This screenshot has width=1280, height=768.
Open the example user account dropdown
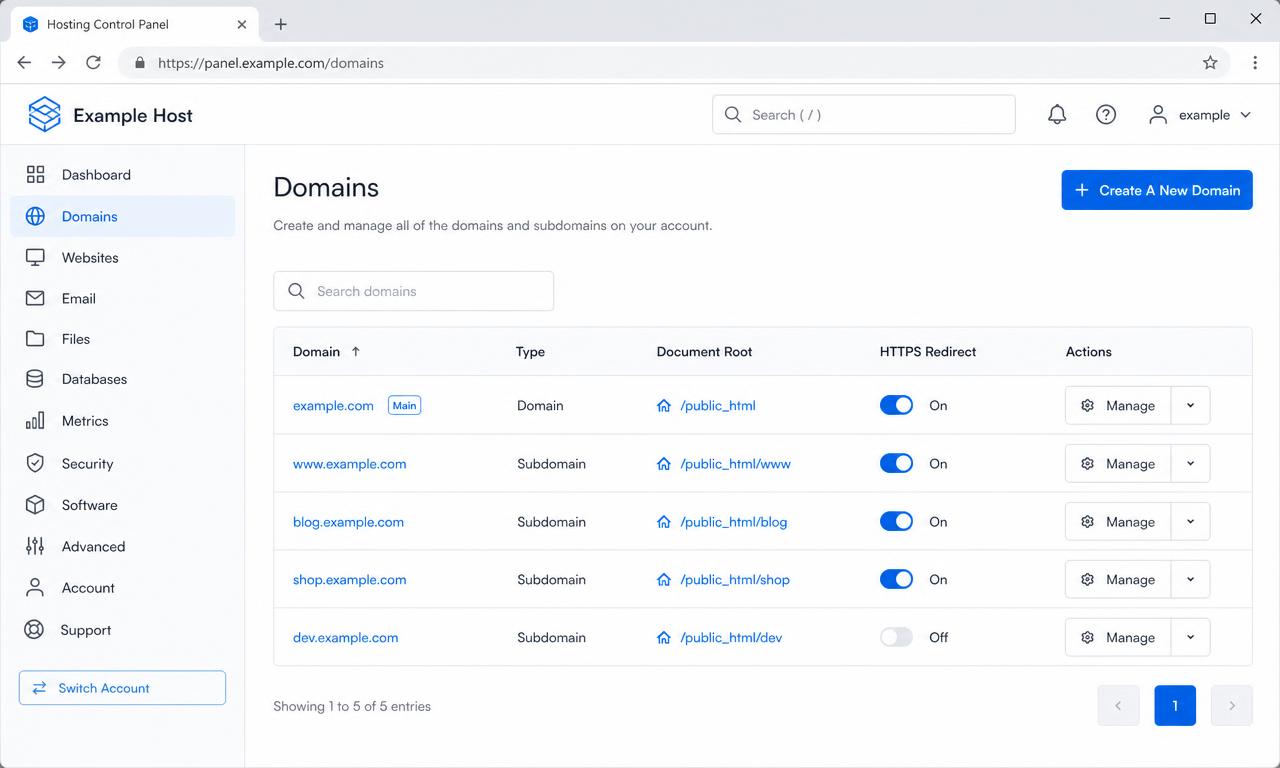point(1200,115)
